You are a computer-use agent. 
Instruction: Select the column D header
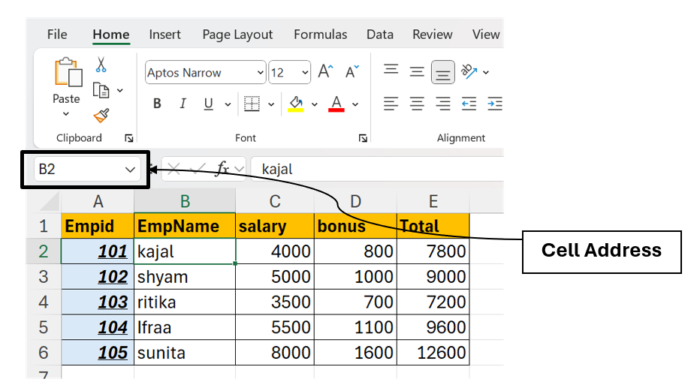355,201
